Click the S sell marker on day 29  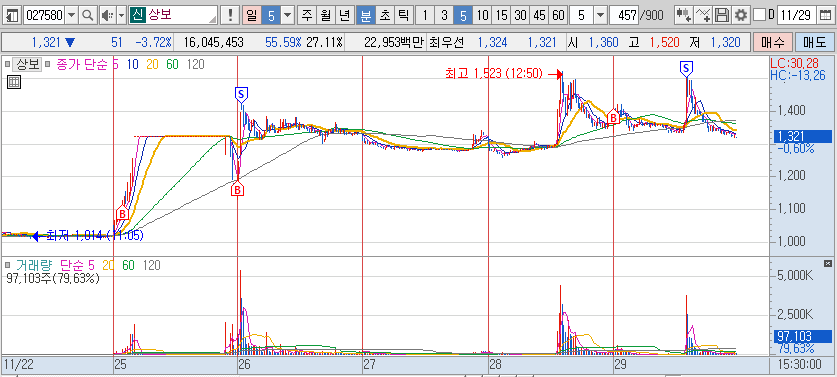pos(686,68)
